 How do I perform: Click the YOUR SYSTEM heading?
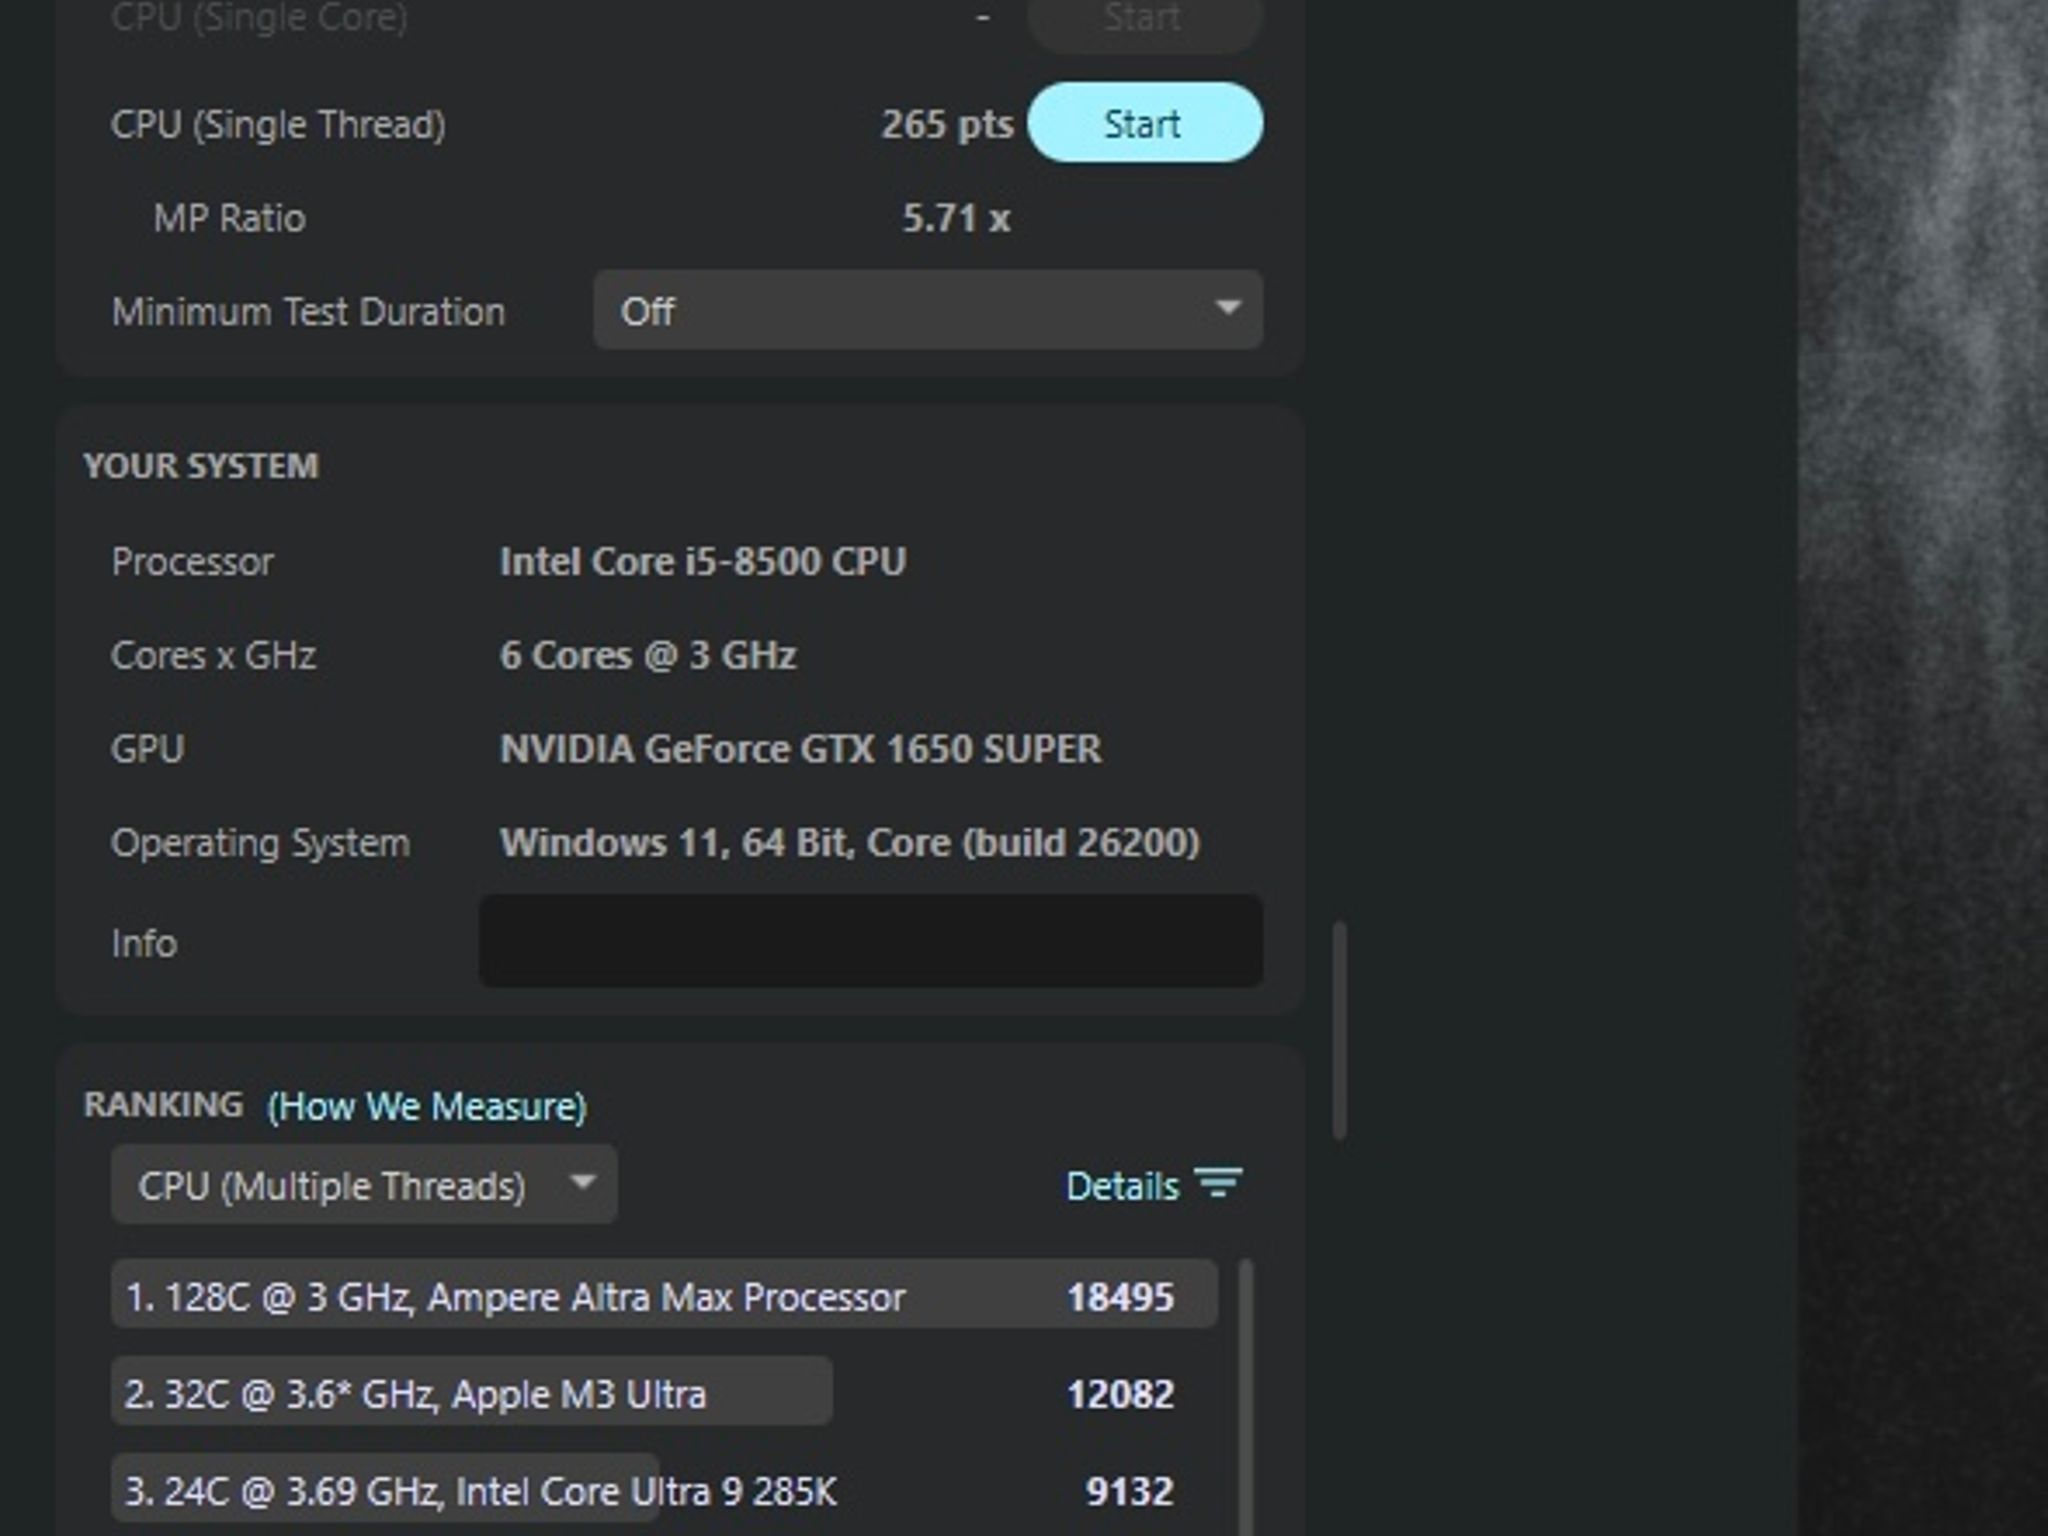[201, 466]
